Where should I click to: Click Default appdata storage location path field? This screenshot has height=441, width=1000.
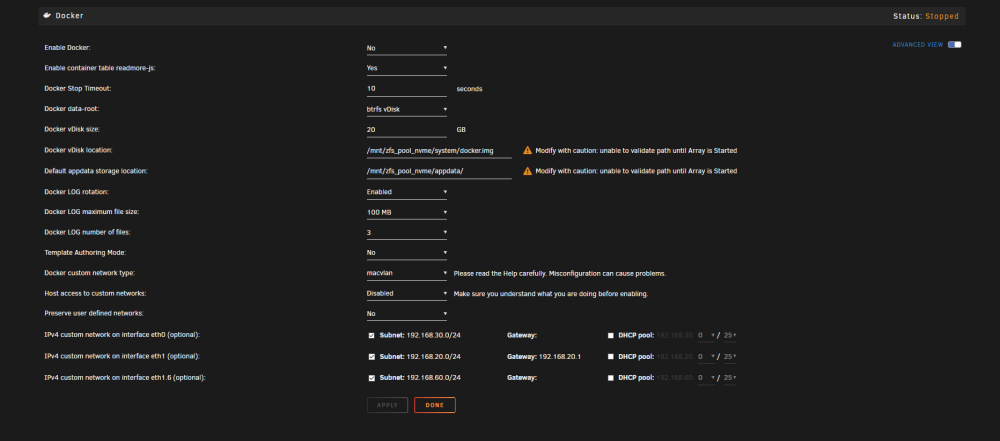coord(439,171)
